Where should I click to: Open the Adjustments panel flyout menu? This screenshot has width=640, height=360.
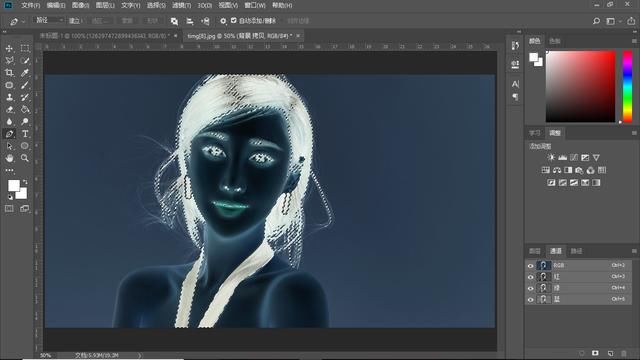point(634,133)
